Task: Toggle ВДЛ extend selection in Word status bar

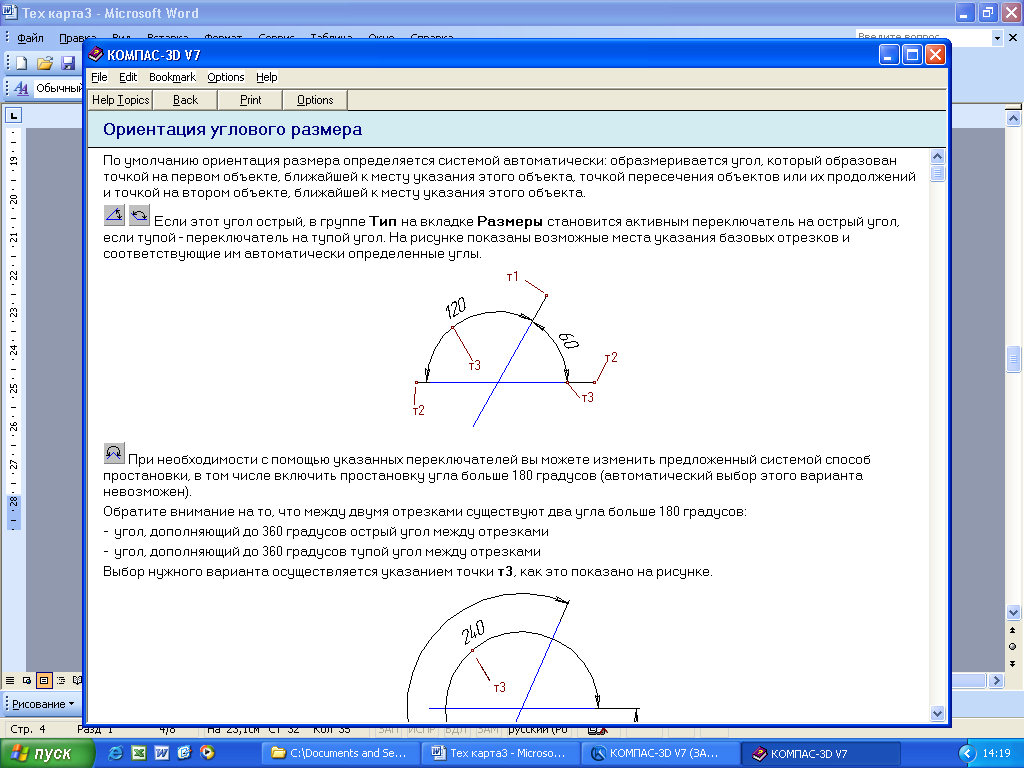Action: (455, 729)
